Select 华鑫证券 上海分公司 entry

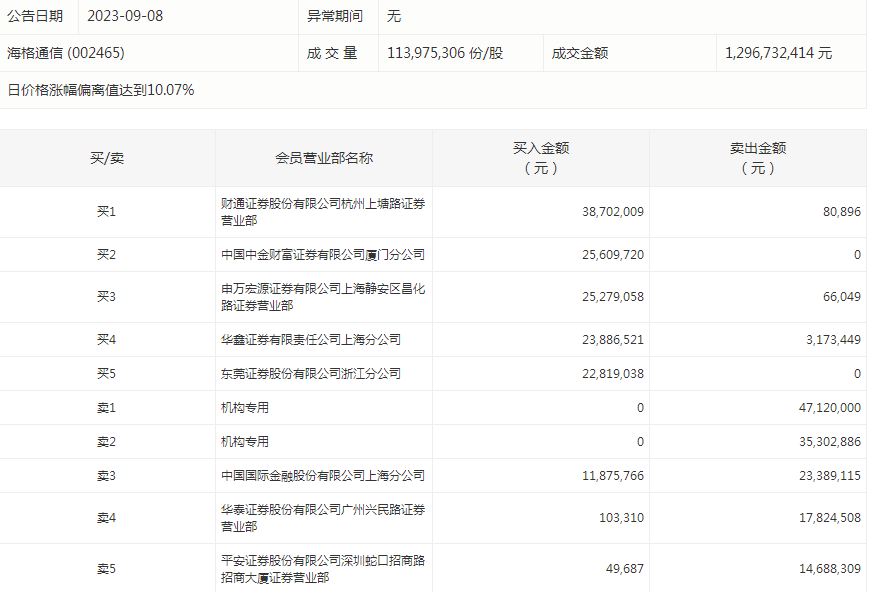tap(311, 340)
